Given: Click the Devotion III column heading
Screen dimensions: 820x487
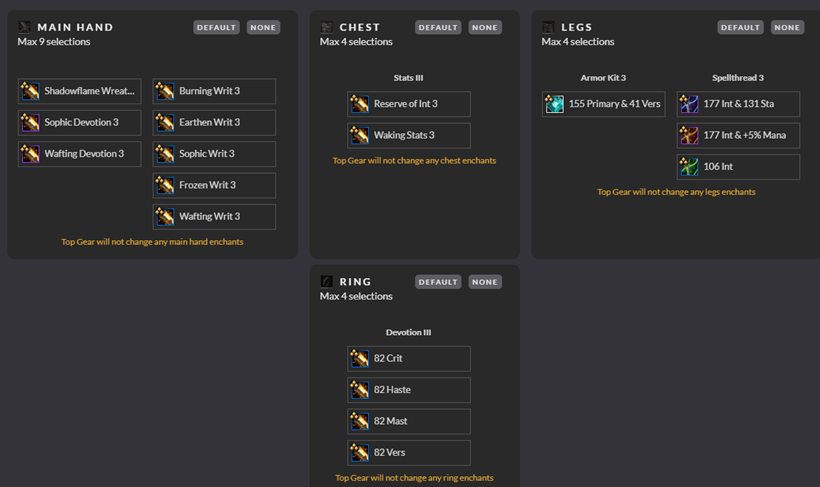Looking at the screenshot, I should tap(408, 332).
